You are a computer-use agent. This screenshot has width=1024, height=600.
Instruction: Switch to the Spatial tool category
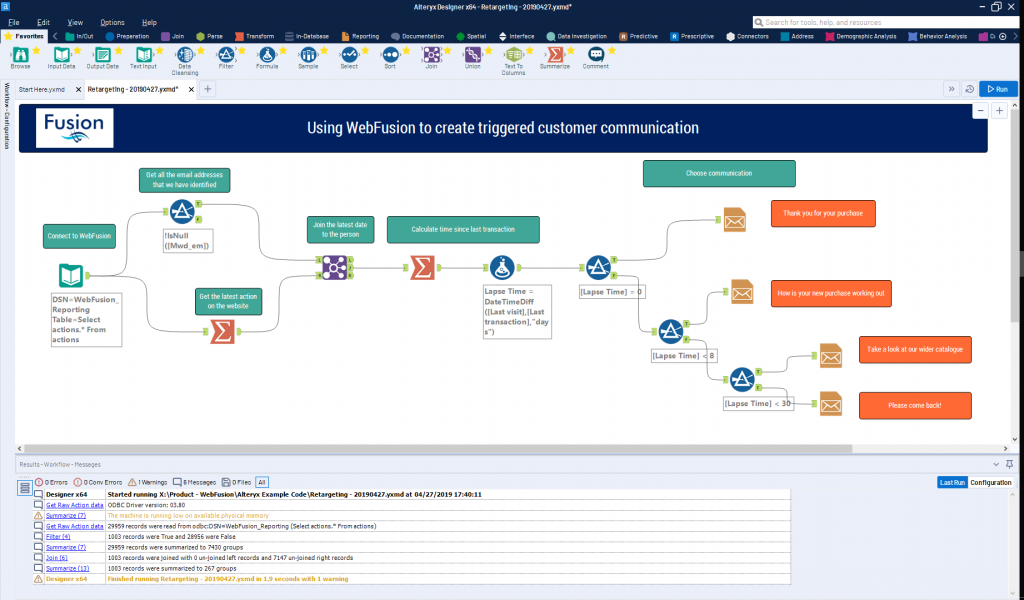(x=471, y=37)
